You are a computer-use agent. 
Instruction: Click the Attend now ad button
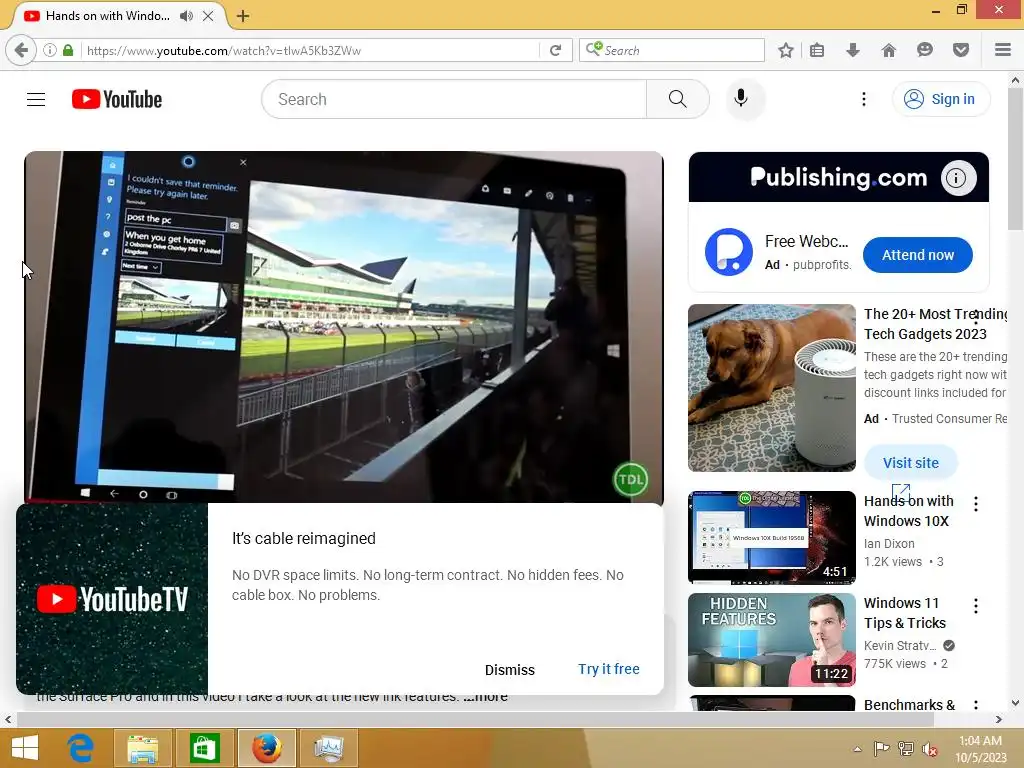(x=918, y=255)
